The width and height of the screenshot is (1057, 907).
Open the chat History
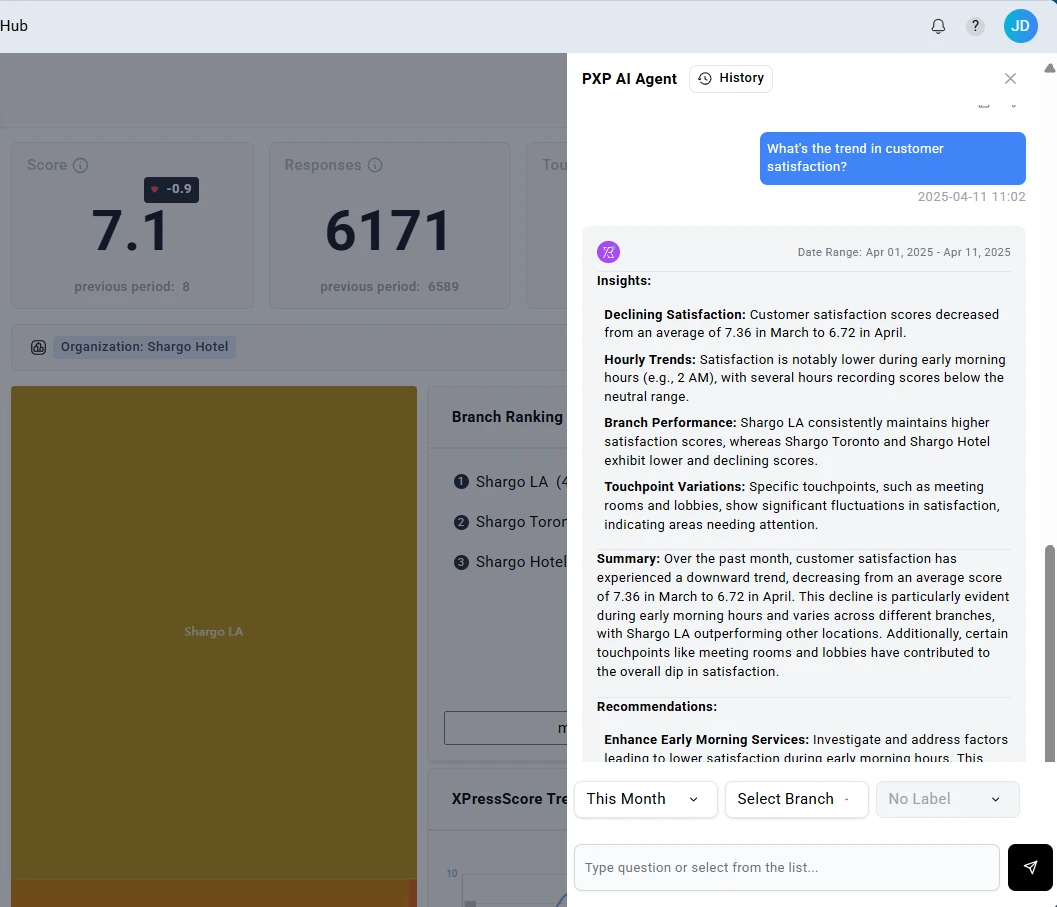pos(731,78)
